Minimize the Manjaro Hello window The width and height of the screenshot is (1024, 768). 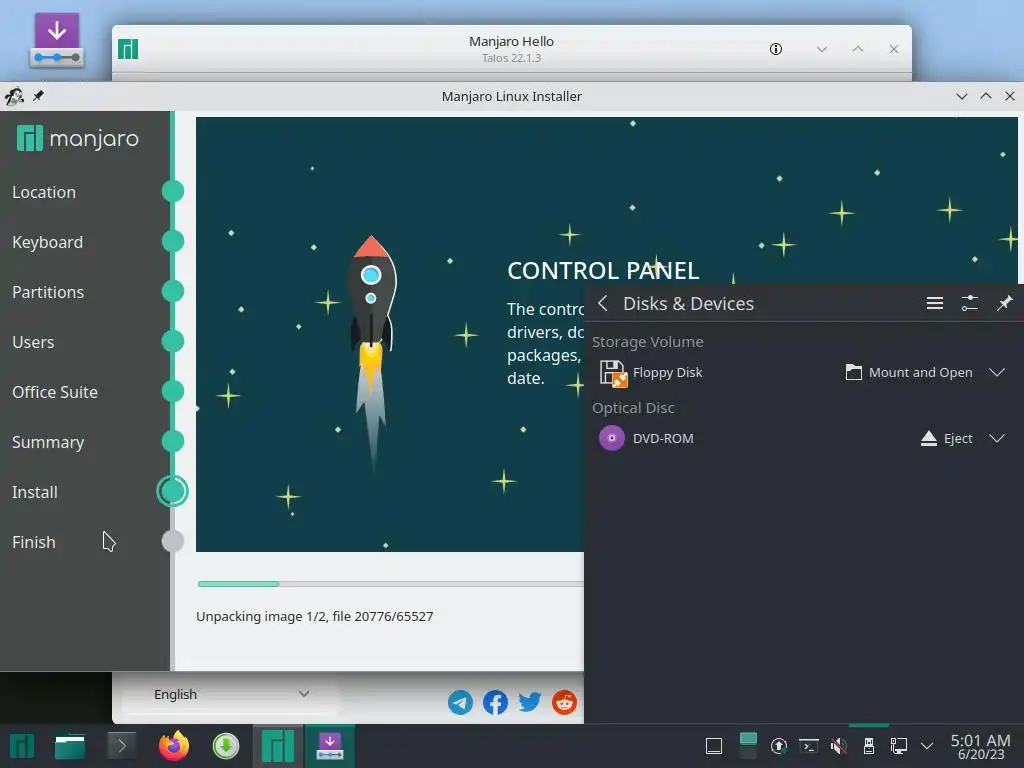coord(822,49)
